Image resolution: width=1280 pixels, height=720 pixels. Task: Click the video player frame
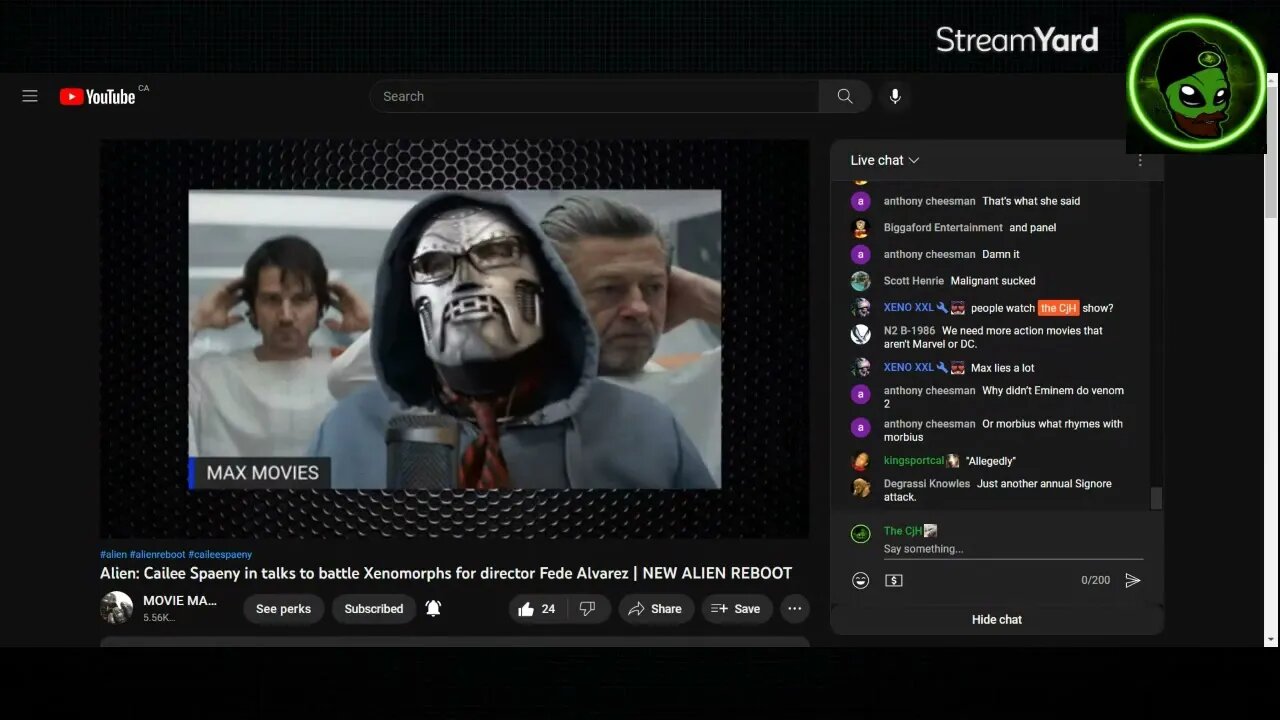point(455,339)
